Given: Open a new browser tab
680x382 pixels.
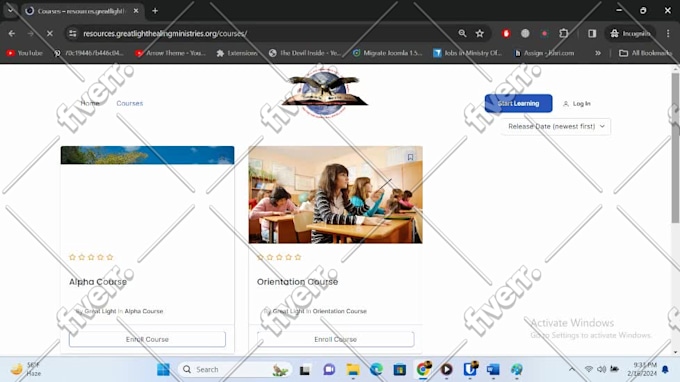Looking at the screenshot, I should point(155,11).
